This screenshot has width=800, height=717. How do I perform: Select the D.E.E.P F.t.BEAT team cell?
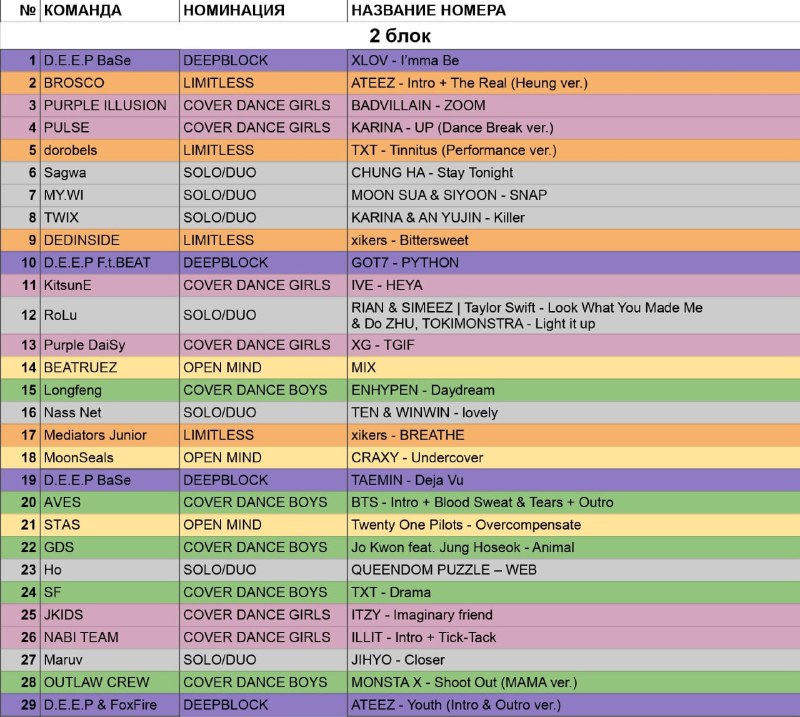tap(110, 262)
